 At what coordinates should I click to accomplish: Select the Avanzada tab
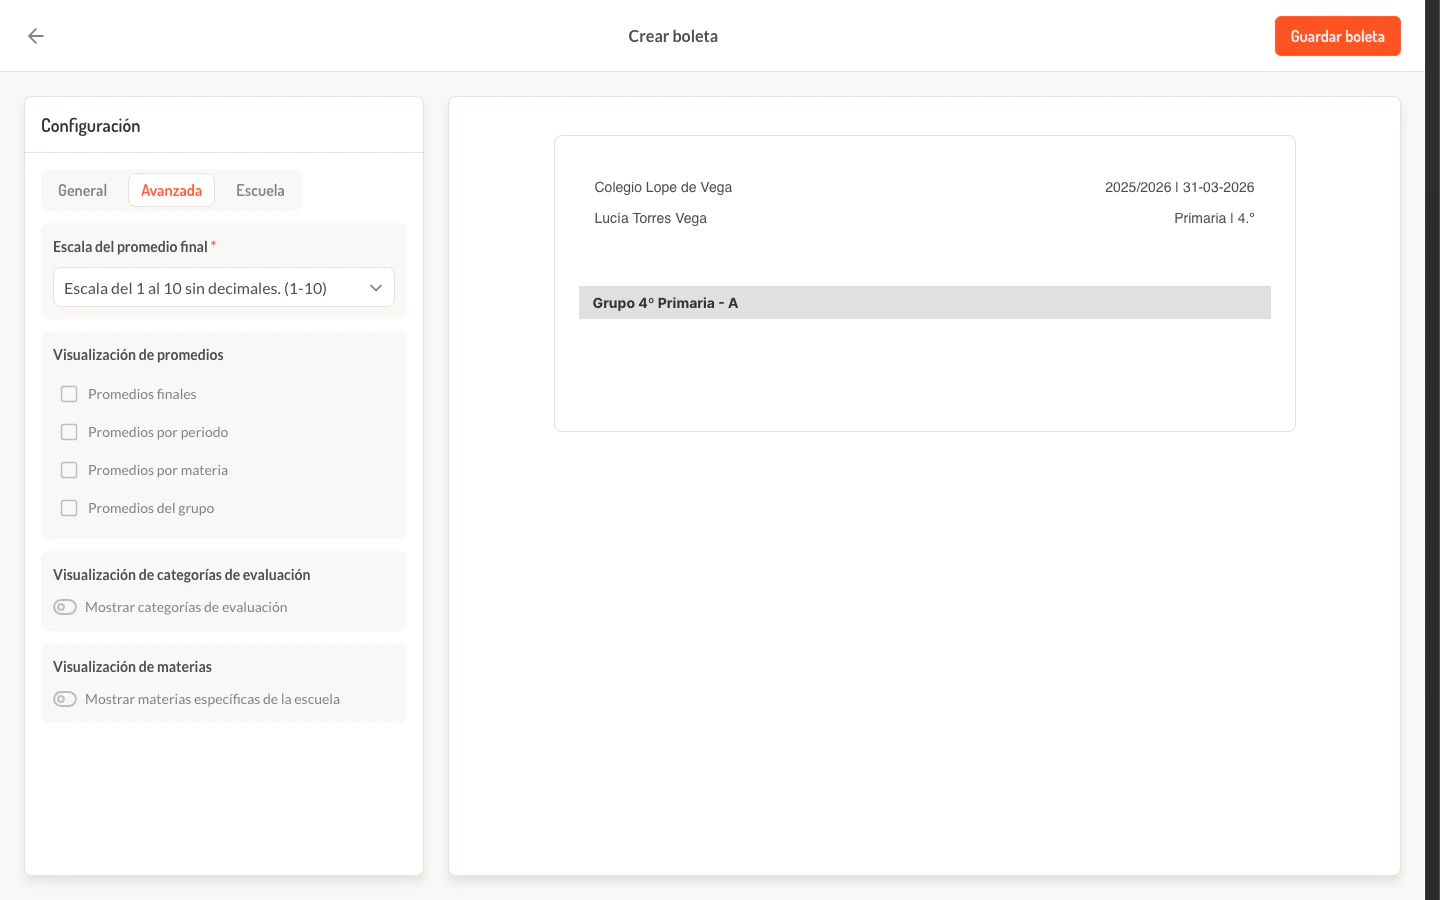coord(171,190)
